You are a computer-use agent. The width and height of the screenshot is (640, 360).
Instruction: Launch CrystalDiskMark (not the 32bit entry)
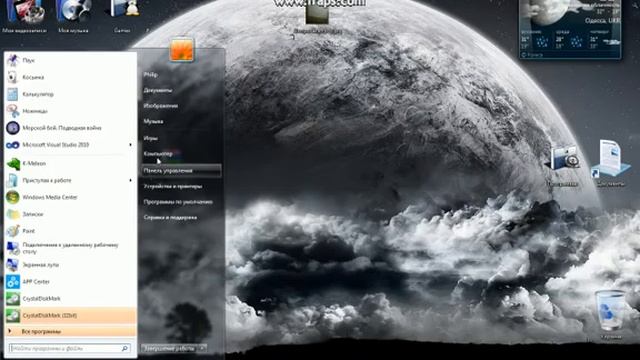[x=70, y=298]
